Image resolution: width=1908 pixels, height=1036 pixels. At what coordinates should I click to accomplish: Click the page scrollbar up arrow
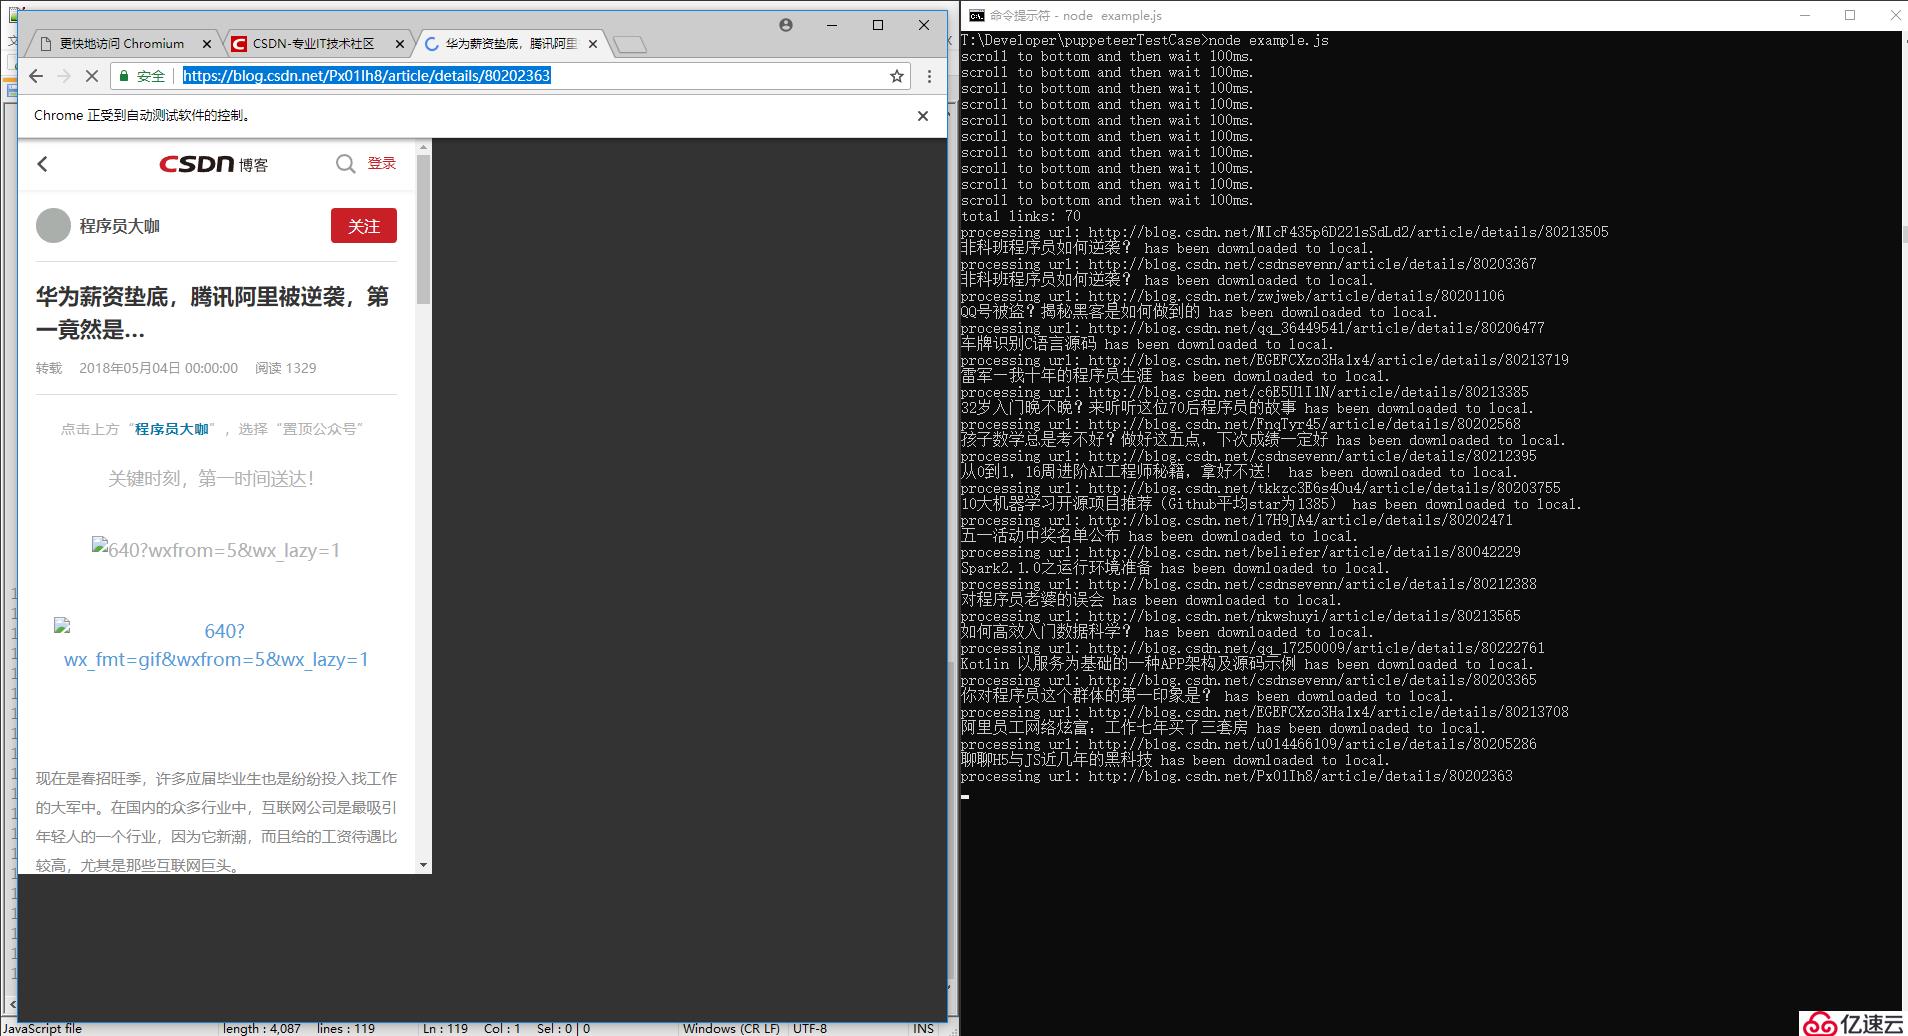(423, 147)
